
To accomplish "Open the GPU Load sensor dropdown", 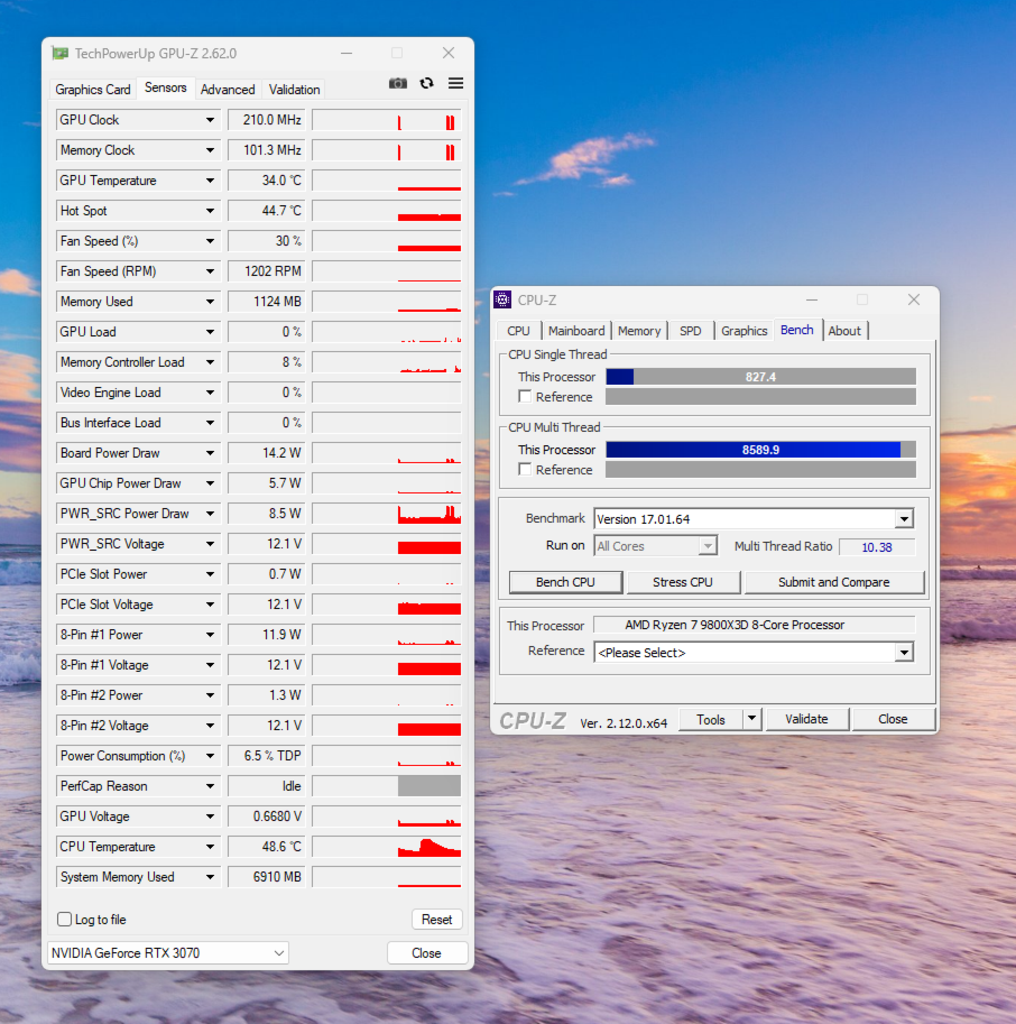I will click(210, 332).
